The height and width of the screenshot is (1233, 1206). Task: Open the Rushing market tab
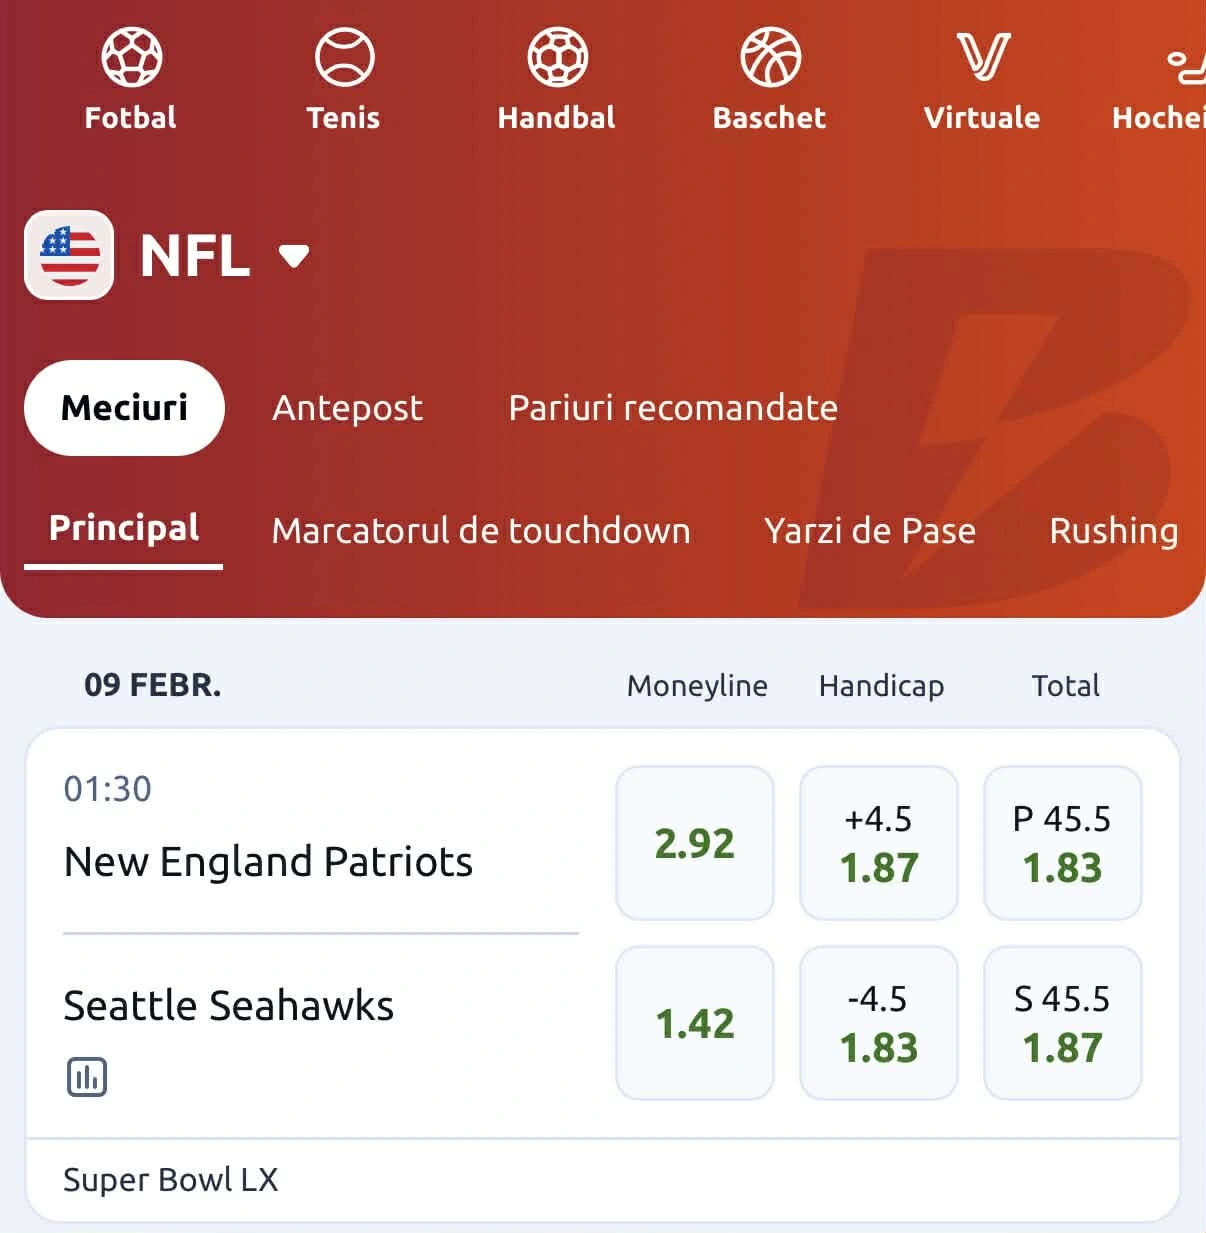click(1113, 531)
